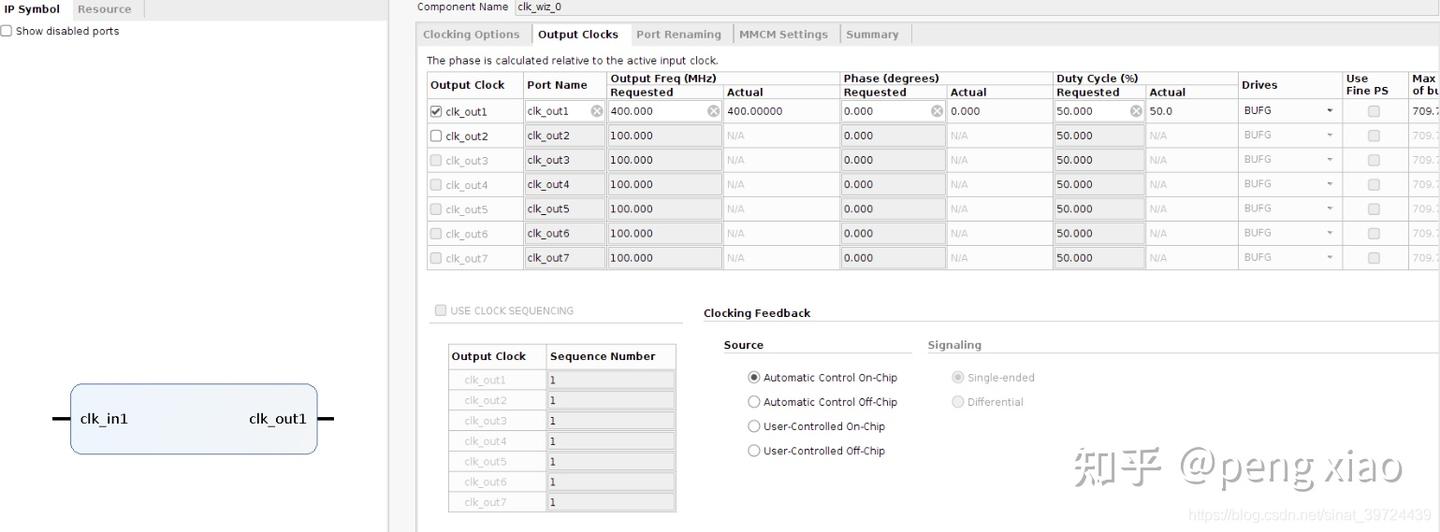This screenshot has width=1440, height=532.
Task: Clear the clk_out1 port name field
Action: 597,111
